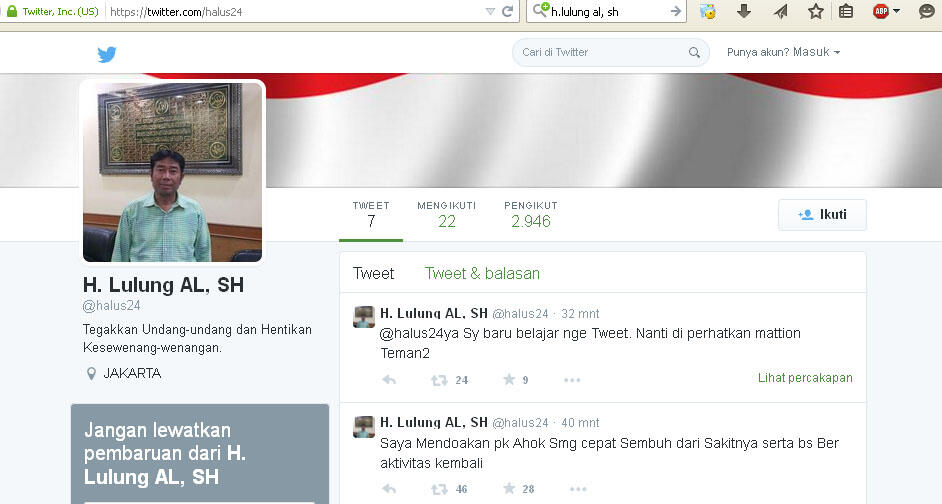Click author name on the 32 mnt tweet

(x=434, y=313)
